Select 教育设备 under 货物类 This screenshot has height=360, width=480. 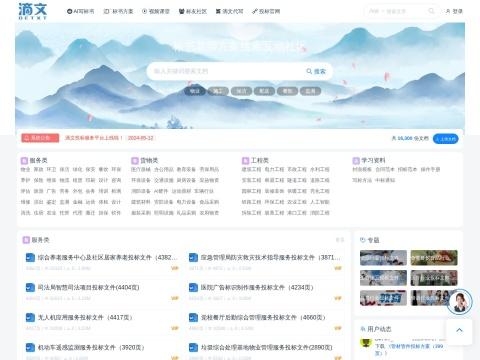186,170
